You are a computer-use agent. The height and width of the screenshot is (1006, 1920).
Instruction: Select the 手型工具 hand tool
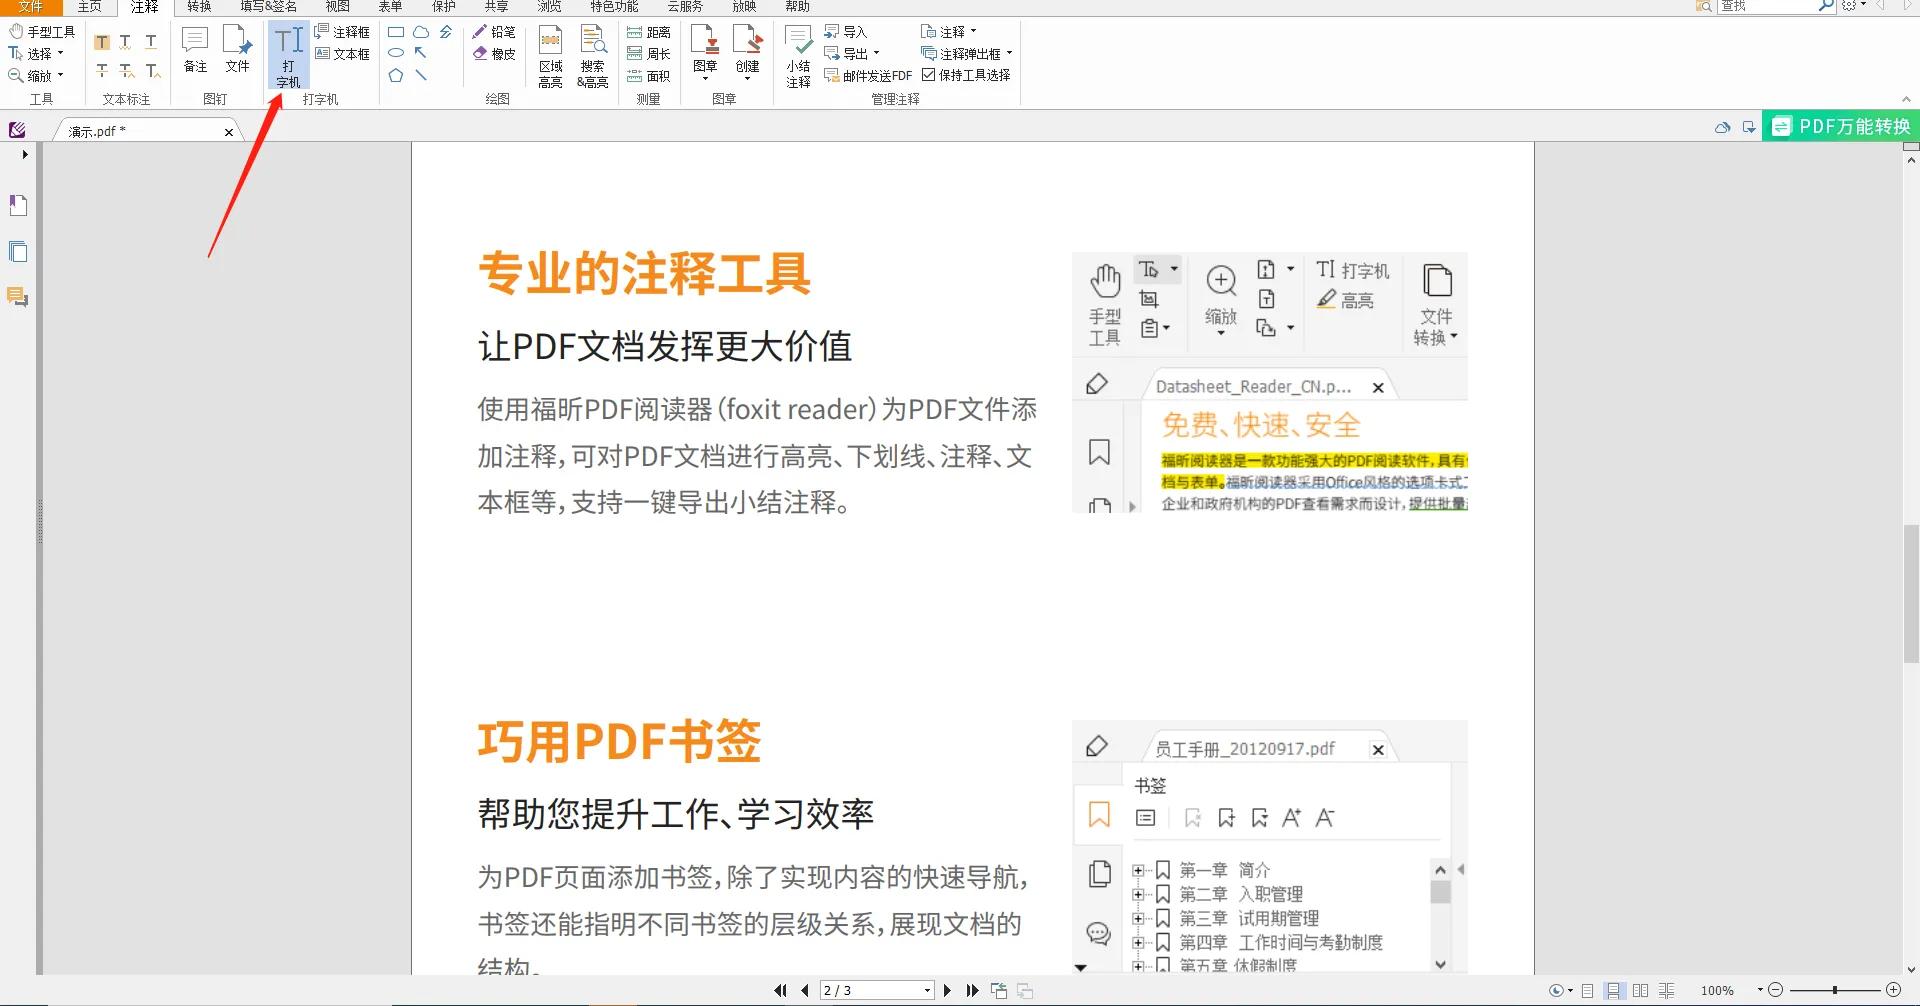click(42, 32)
